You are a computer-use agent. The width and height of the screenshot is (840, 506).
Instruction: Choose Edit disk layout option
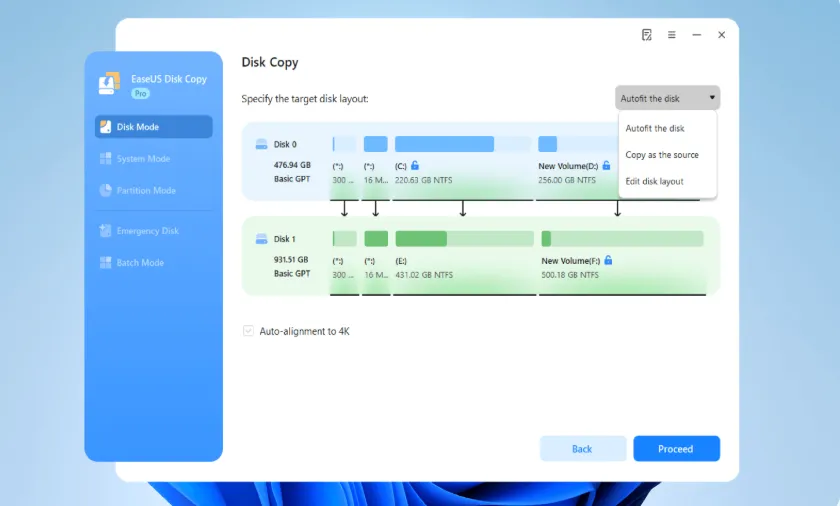tap(668, 182)
